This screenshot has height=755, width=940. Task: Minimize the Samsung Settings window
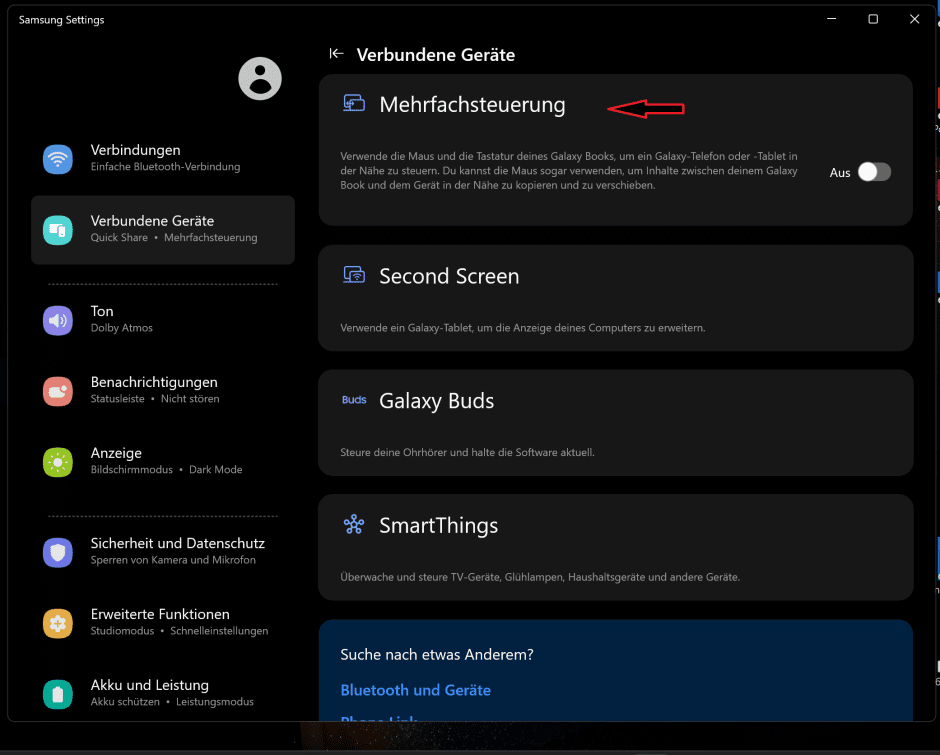(x=831, y=19)
